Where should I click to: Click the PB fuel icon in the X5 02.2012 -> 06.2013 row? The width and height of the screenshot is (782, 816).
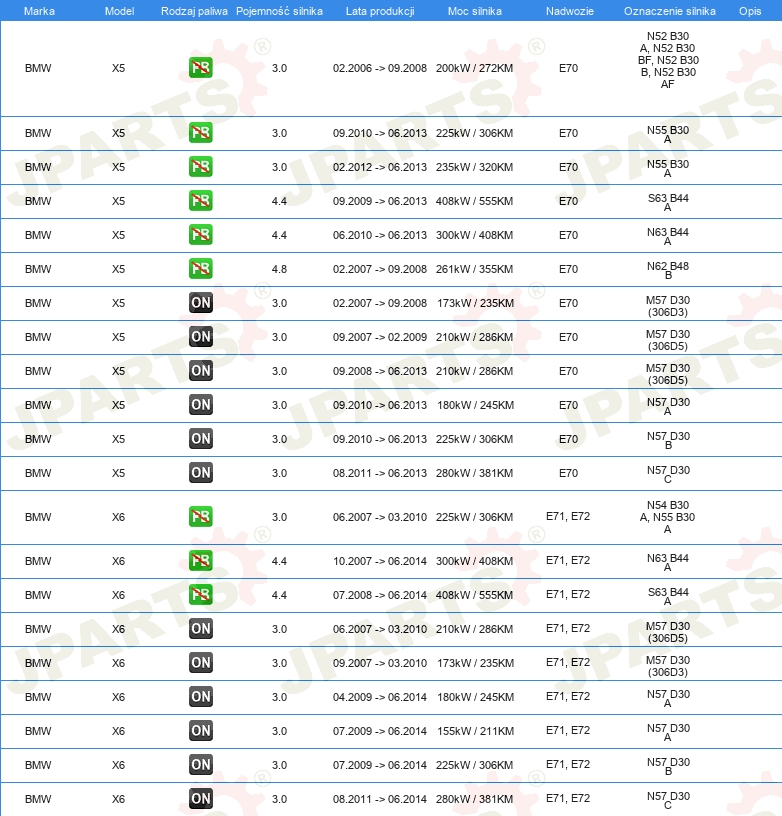click(x=200, y=167)
